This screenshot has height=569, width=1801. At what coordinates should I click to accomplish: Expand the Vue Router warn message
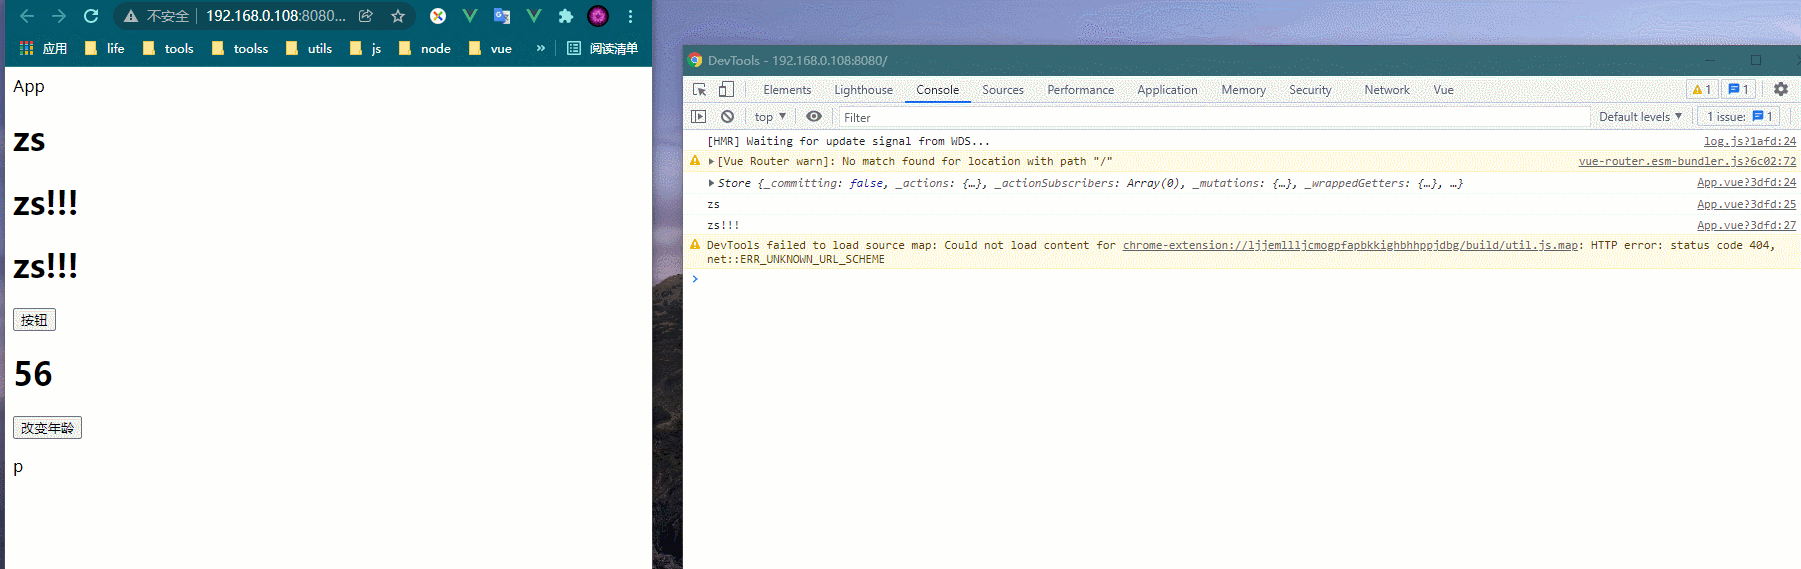click(711, 161)
